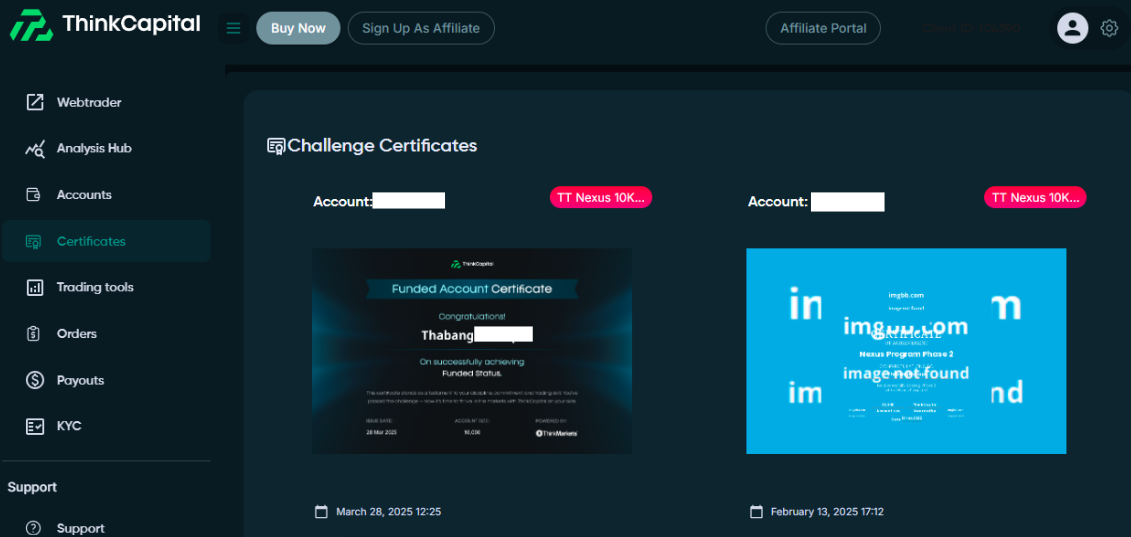Click the KYC checklist icon
Image resolution: width=1131 pixels, height=537 pixels.
coord(35,426)
